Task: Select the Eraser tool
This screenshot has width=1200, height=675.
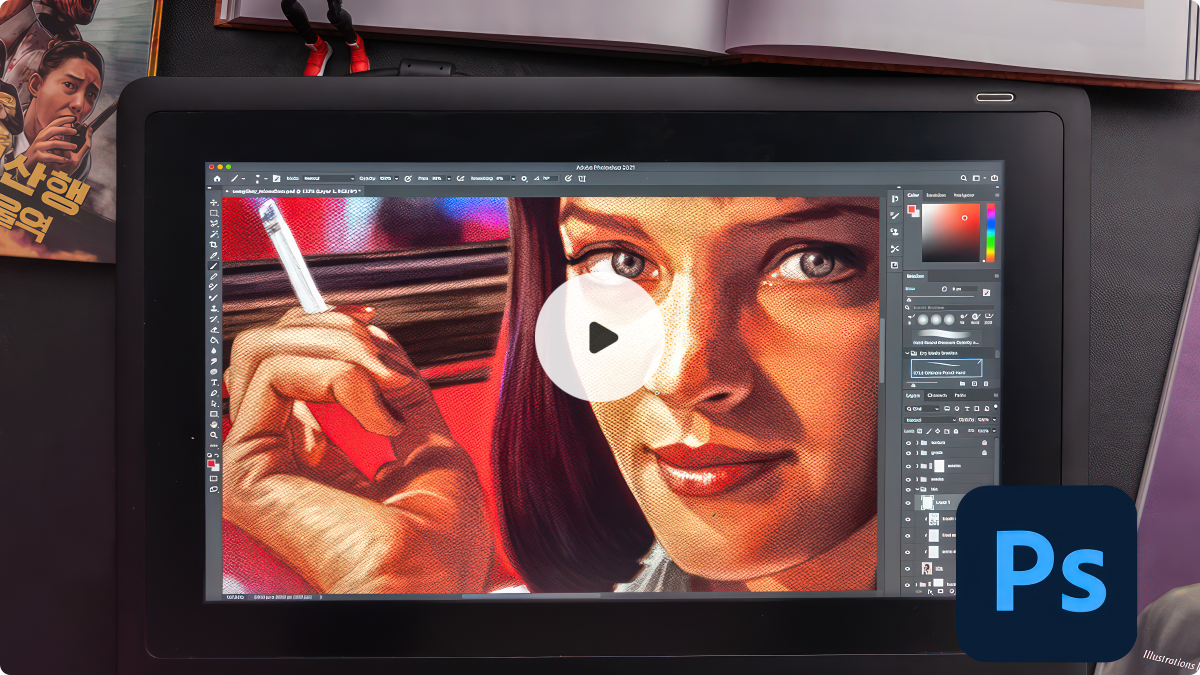Action: point(214,329)
